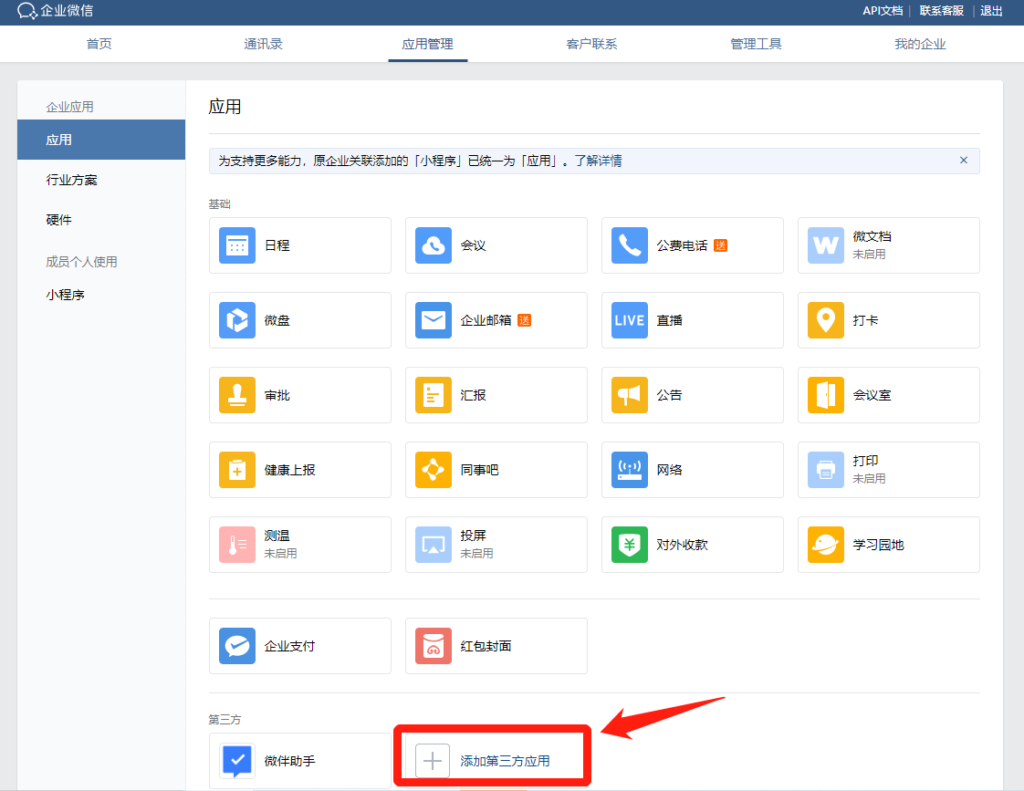
Task: Click the 学习园地 label text
Action: 878,545
